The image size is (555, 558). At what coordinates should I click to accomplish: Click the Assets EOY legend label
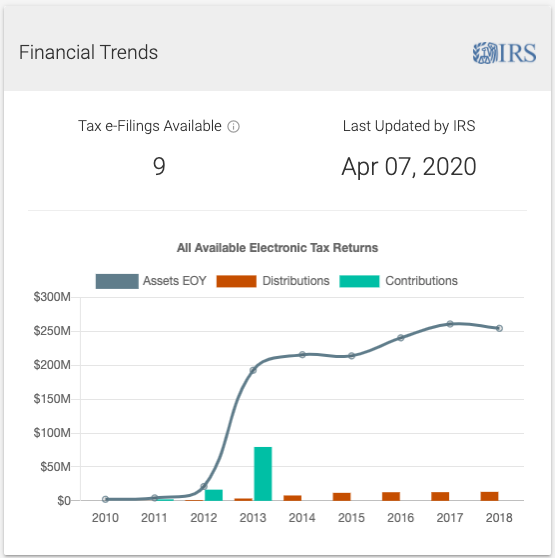click(x=174, y=281)
